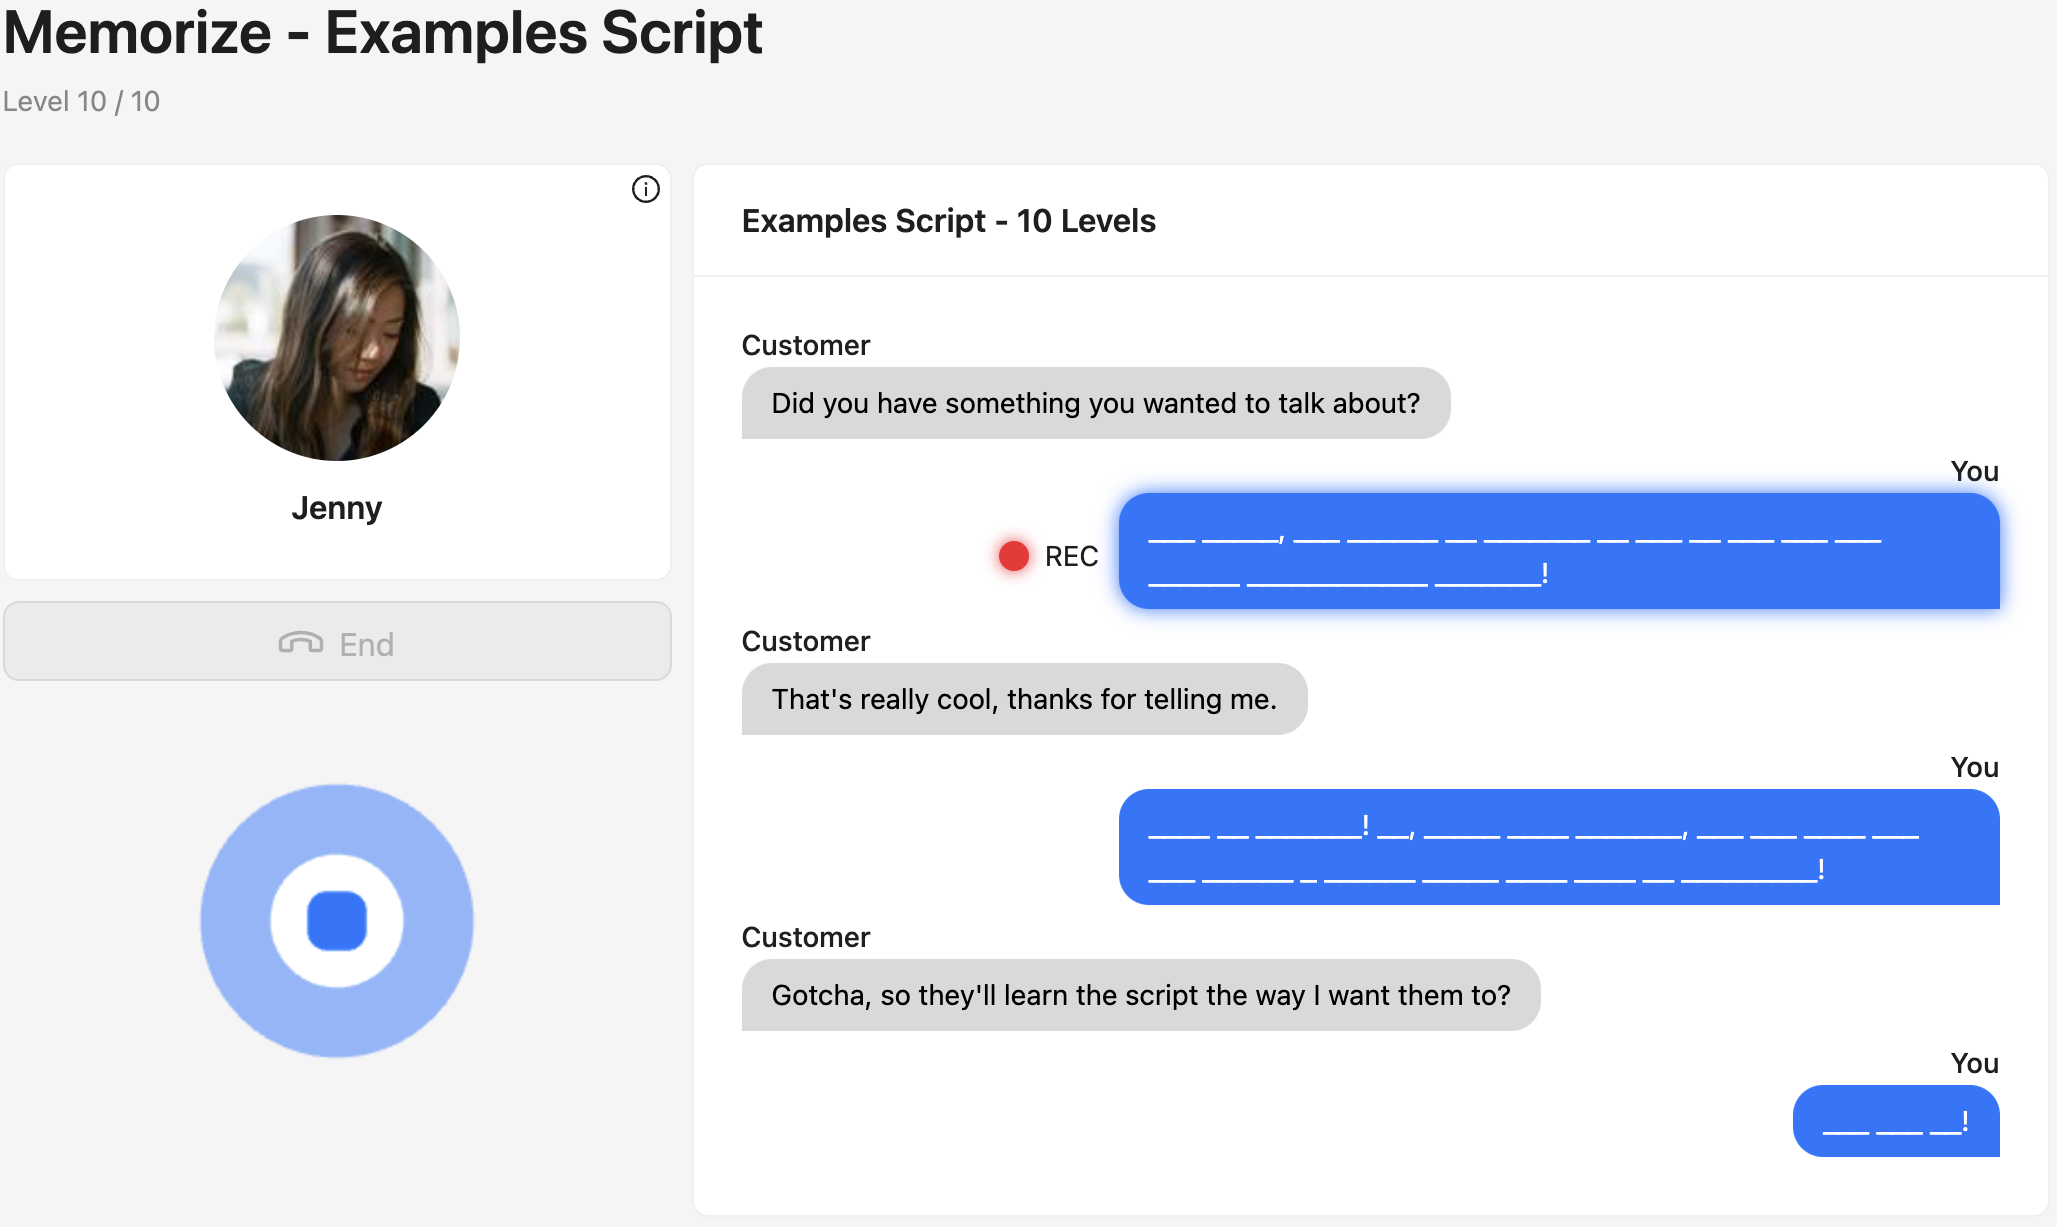Click the "Did you have something" customer message
The height and width of the screenshot is (1227, 2057).
1095,403
